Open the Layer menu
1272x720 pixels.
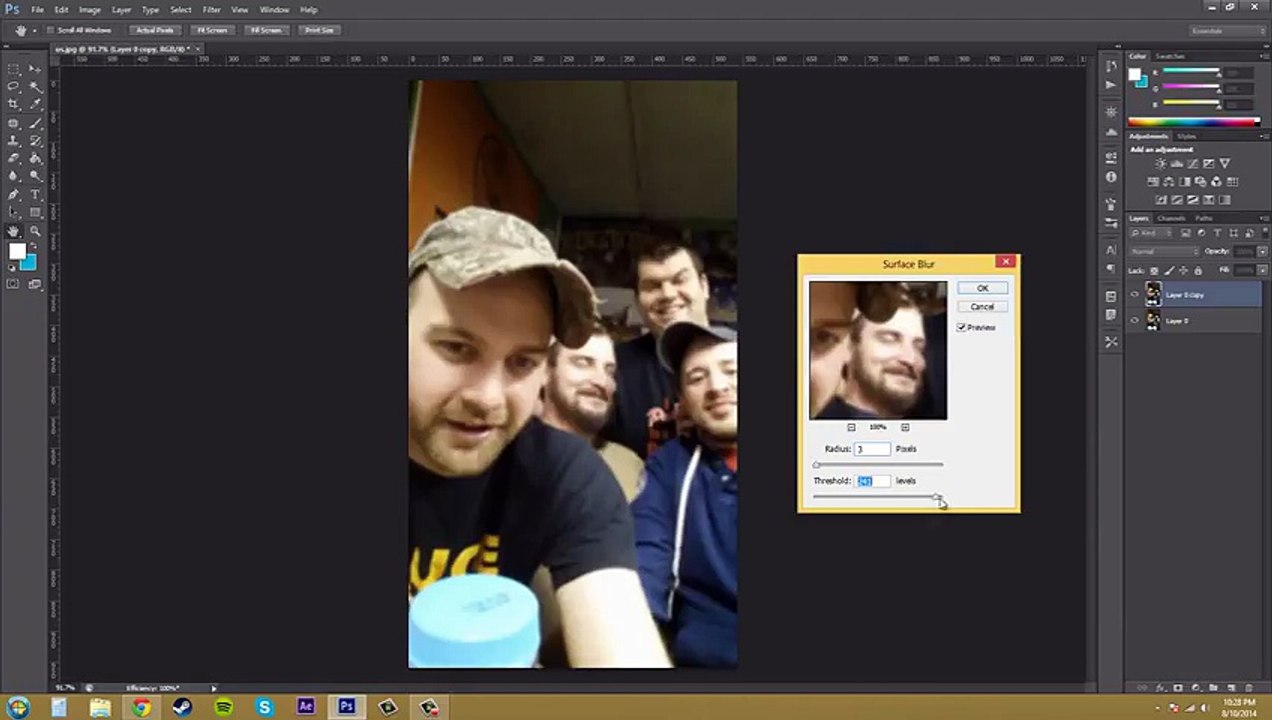pos(121,10)
